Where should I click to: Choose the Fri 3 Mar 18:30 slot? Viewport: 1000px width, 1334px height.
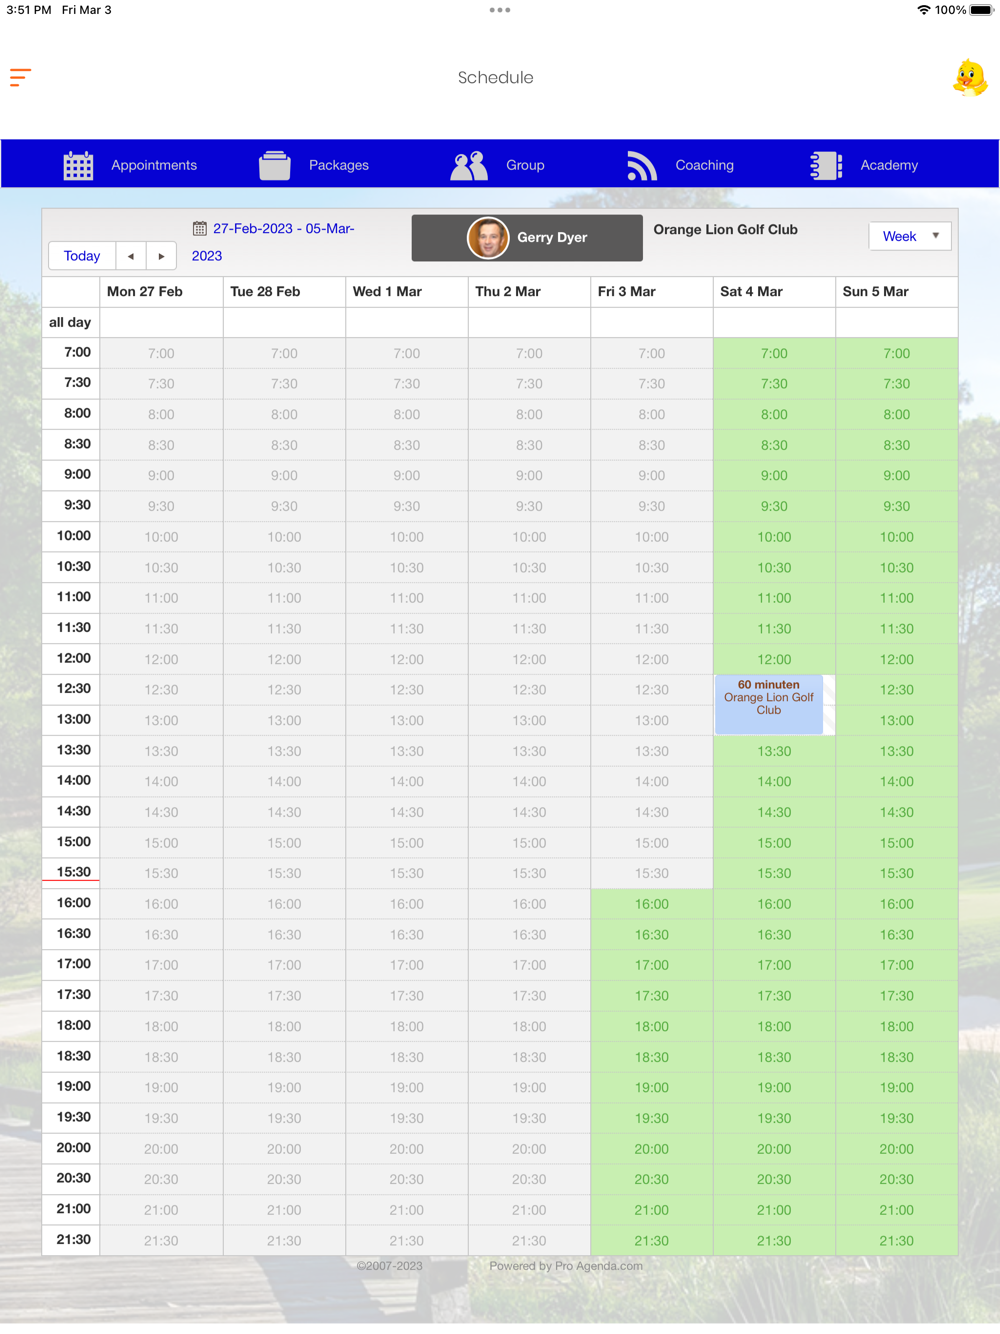(x=651, y=1057)
